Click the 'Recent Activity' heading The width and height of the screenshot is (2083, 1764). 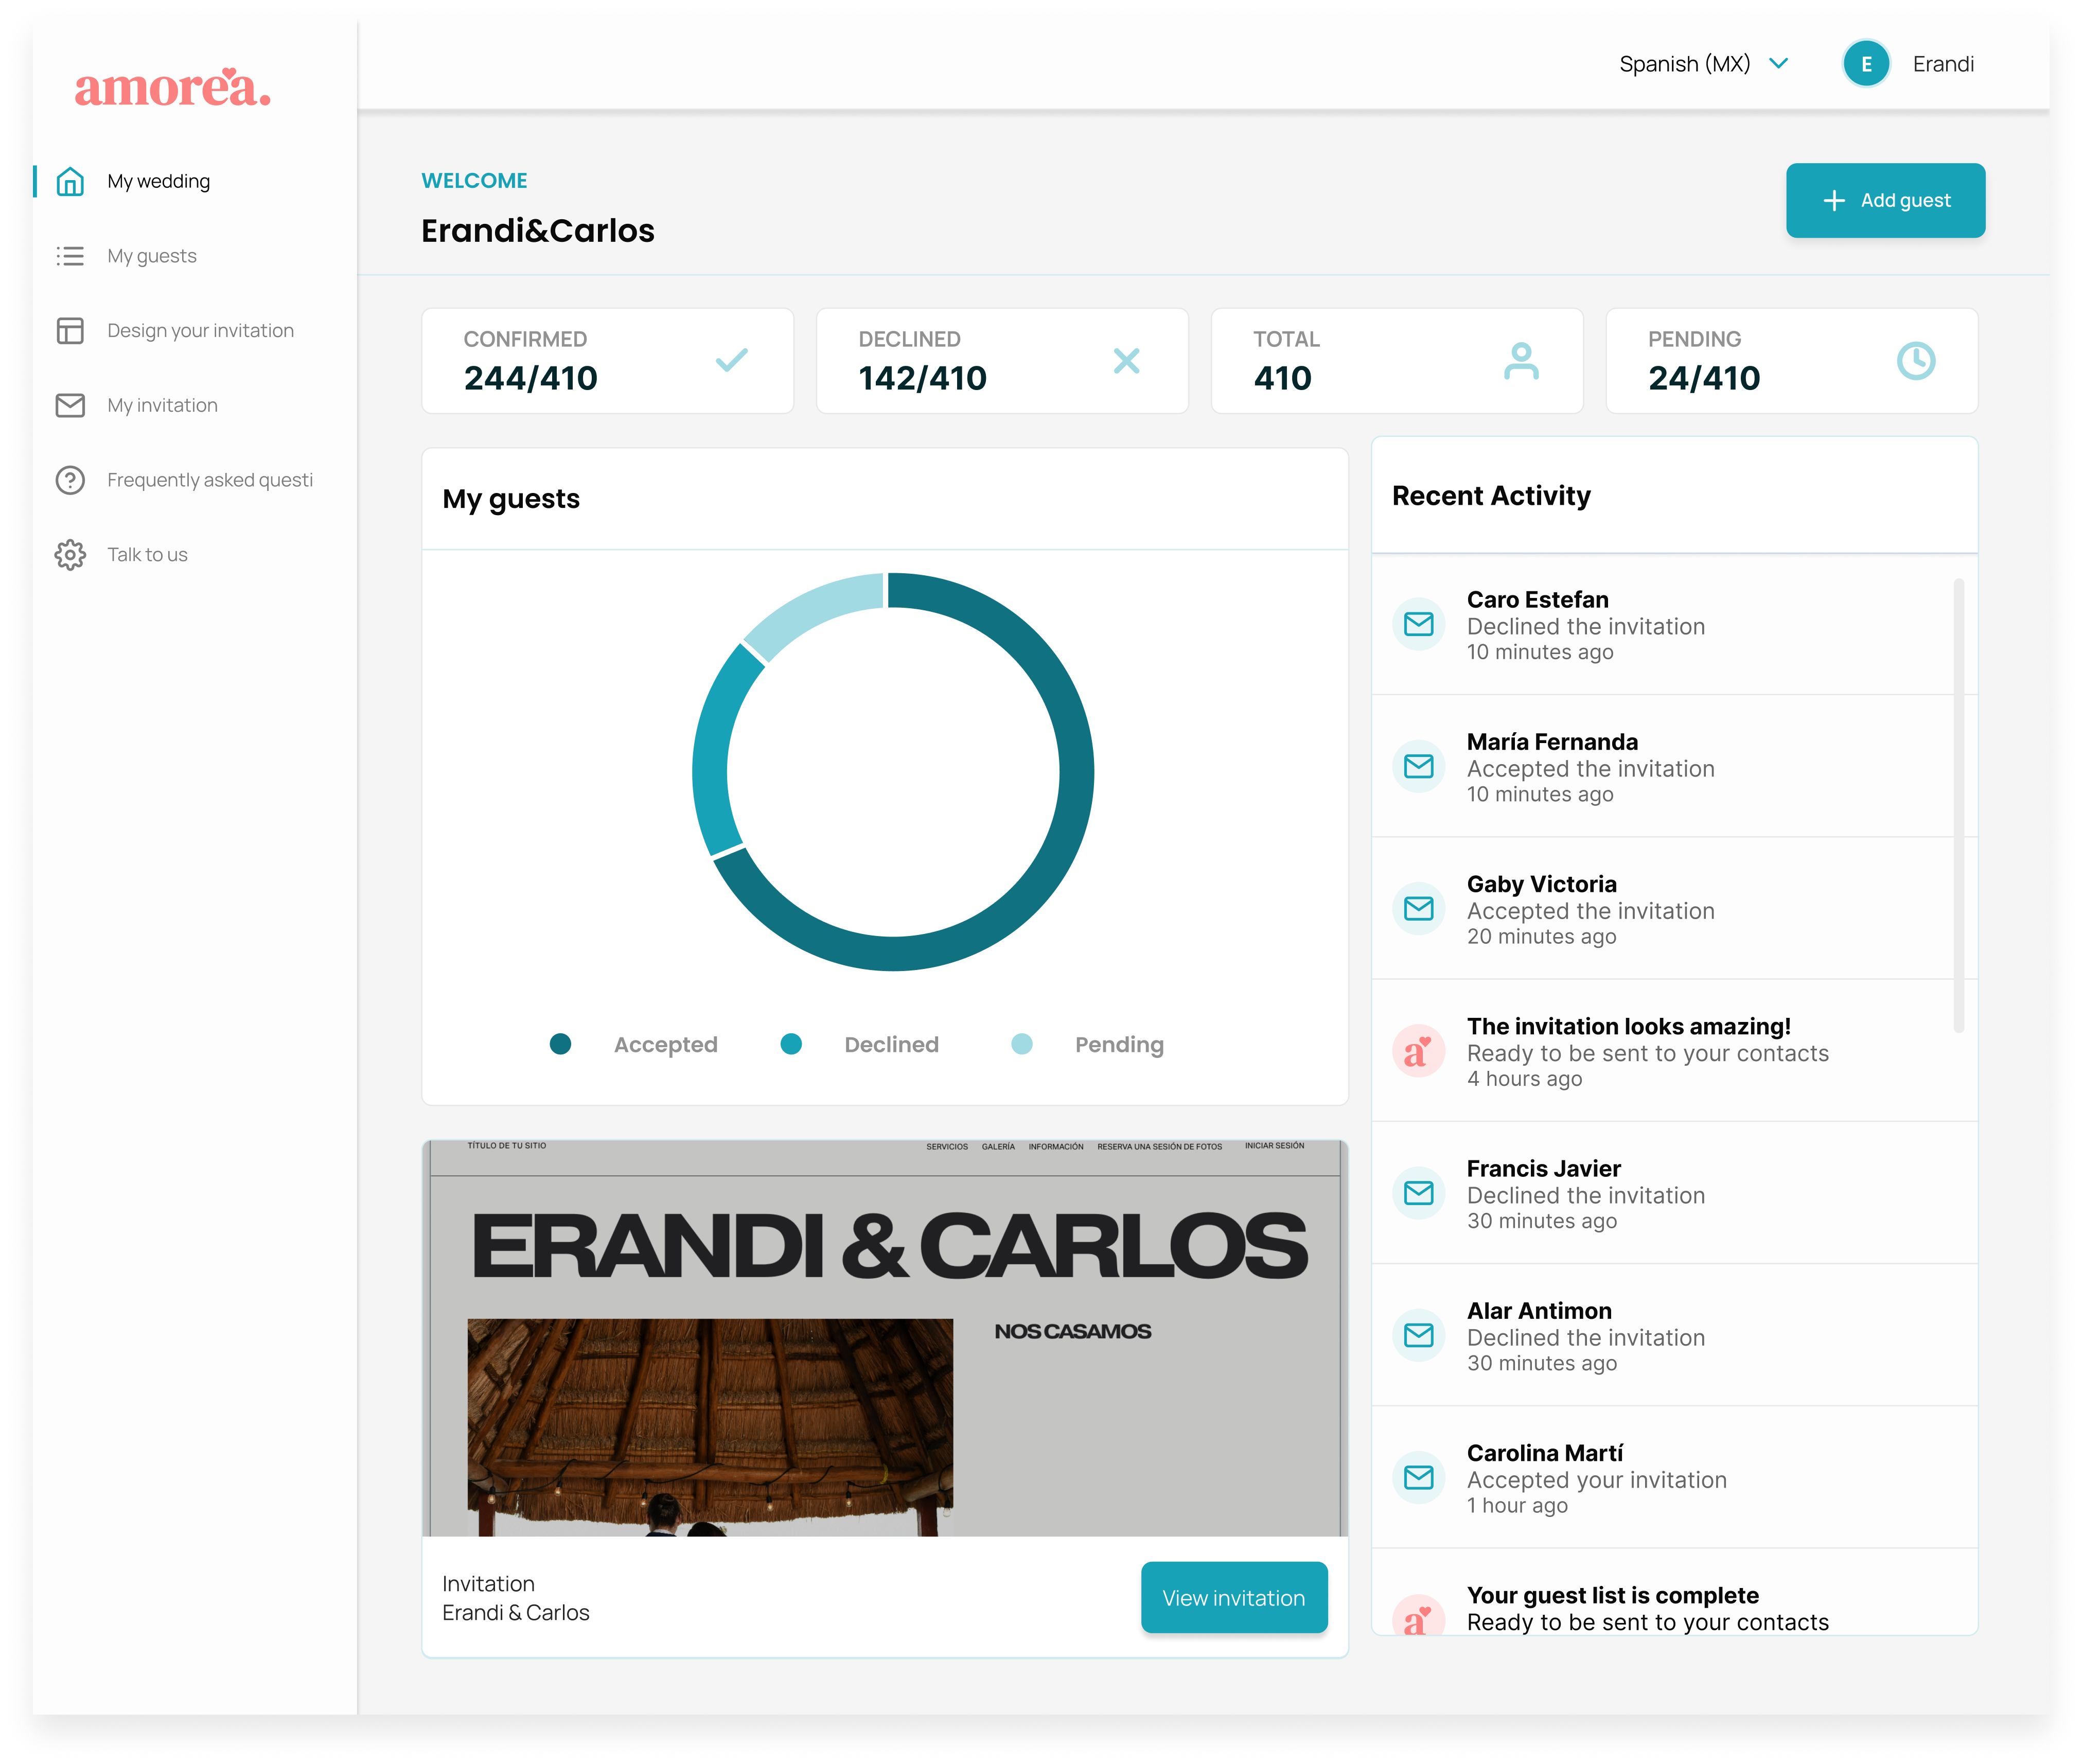(x=1491, y=496)
